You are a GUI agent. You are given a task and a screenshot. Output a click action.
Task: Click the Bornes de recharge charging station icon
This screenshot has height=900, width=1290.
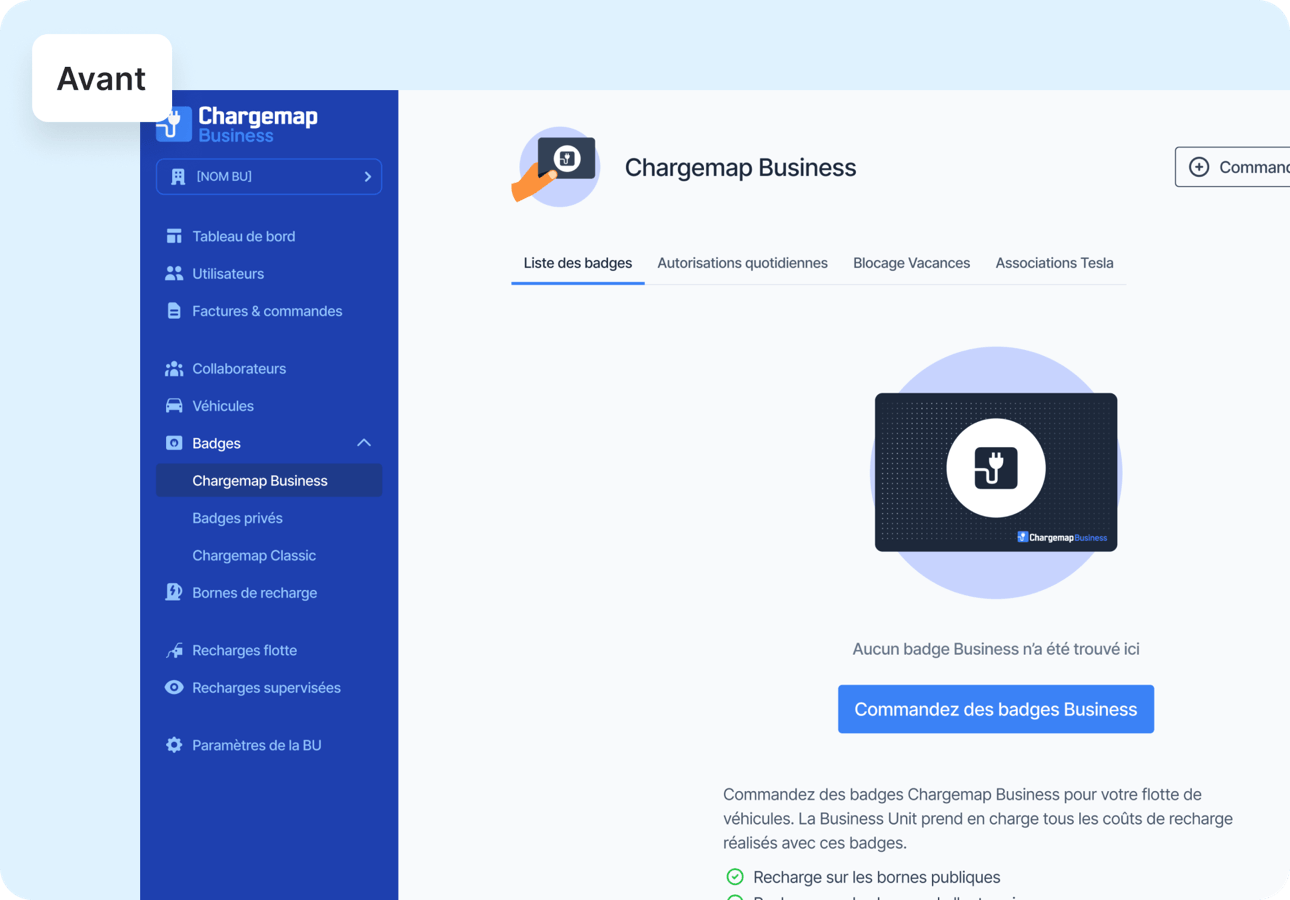click(174, 592)
